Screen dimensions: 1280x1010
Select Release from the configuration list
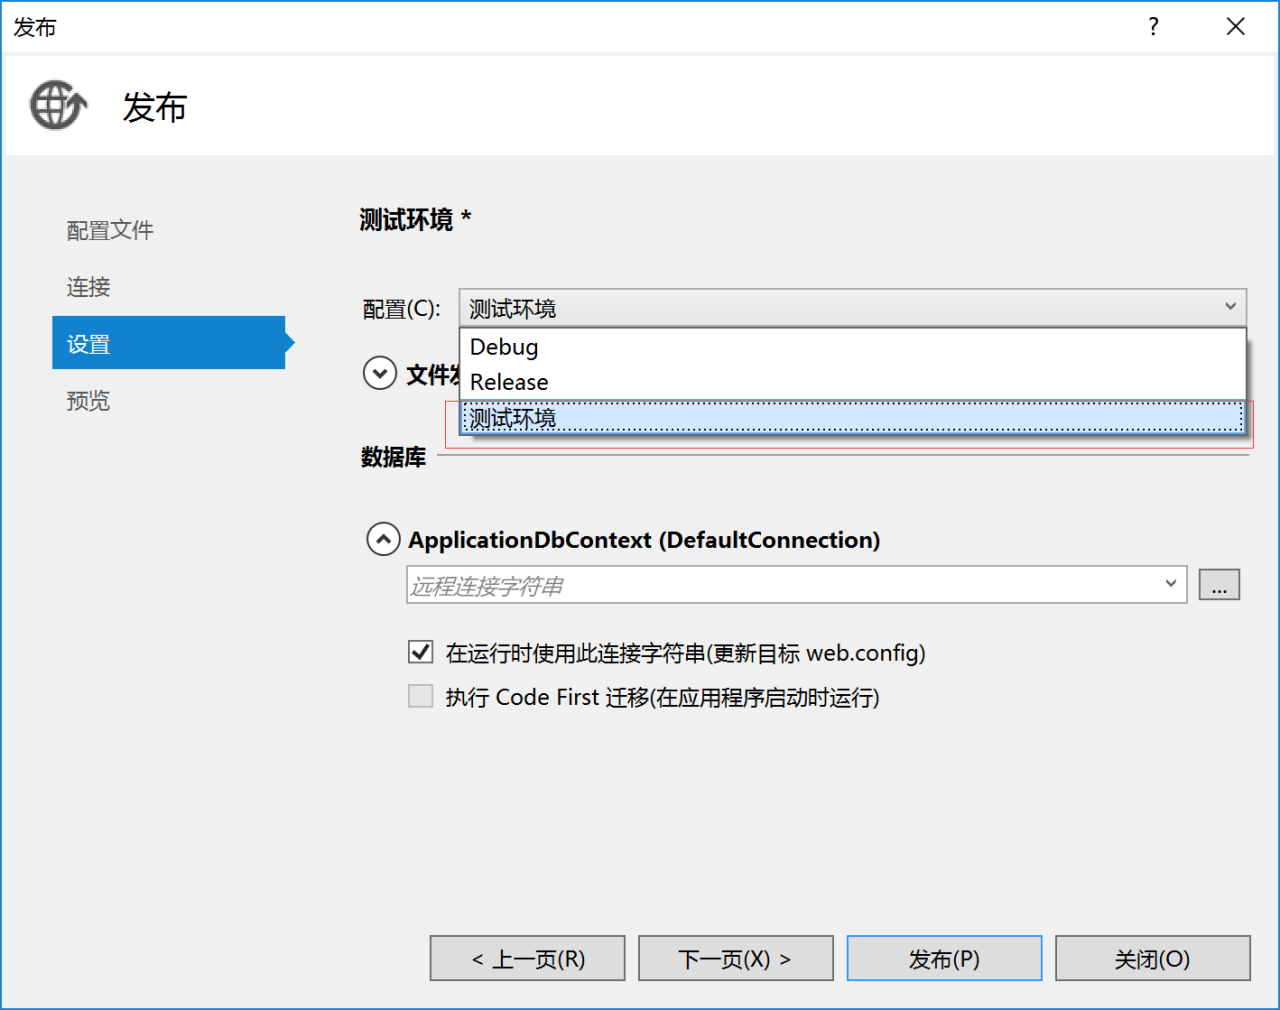tap(509, 382)
